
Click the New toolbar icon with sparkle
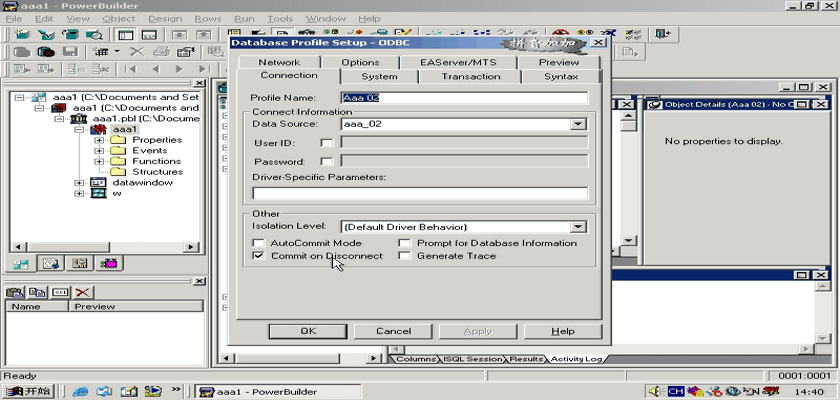[21, 35]
